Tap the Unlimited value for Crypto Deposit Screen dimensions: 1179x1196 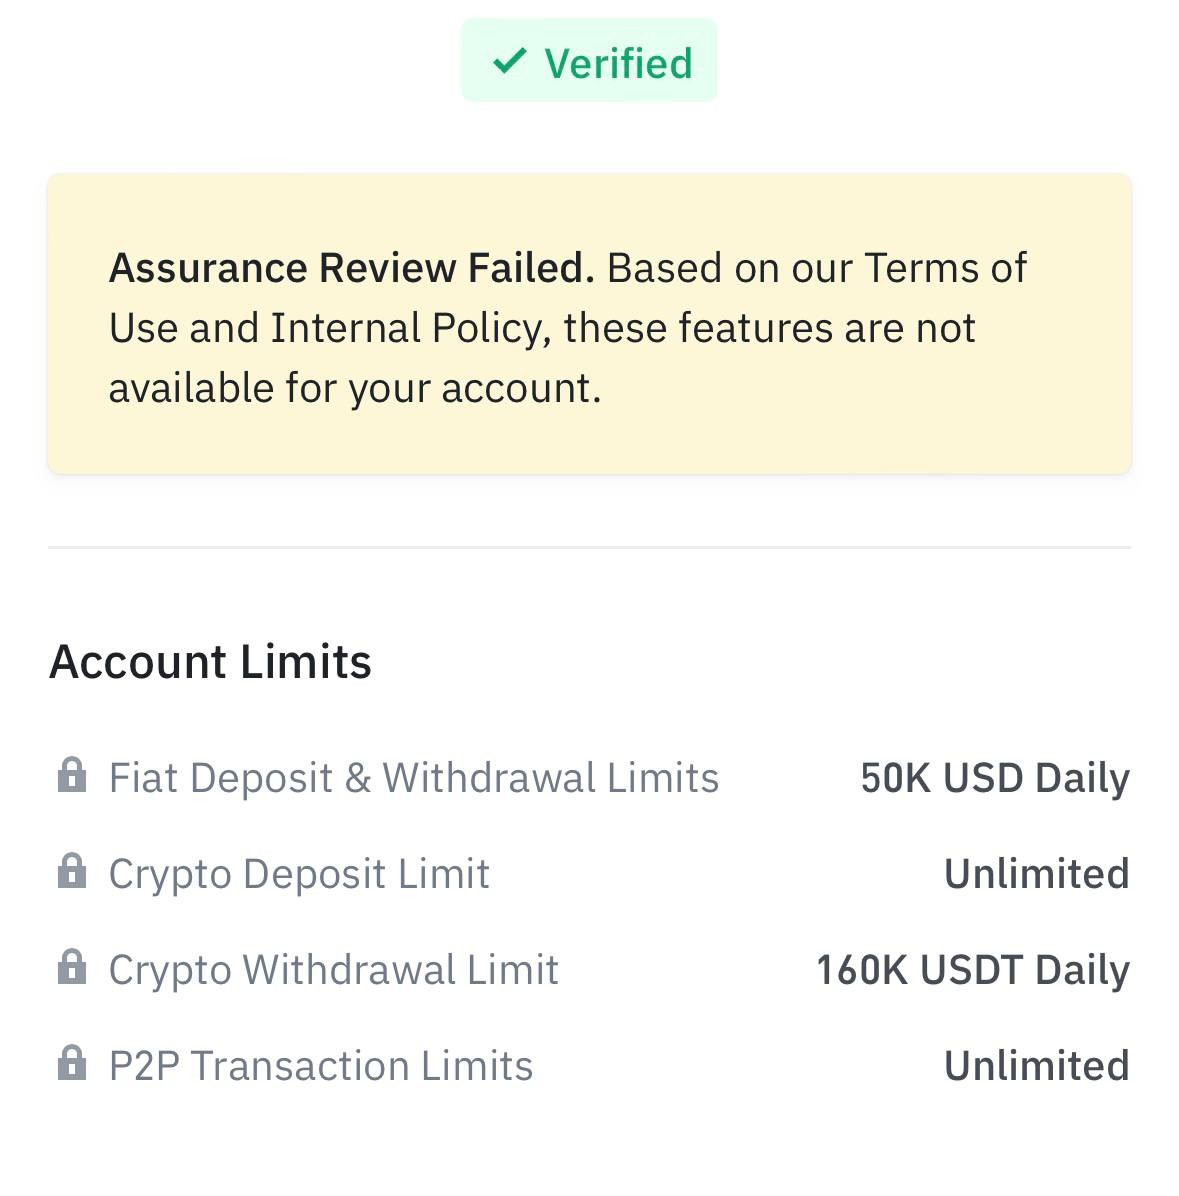point(1036,874)
